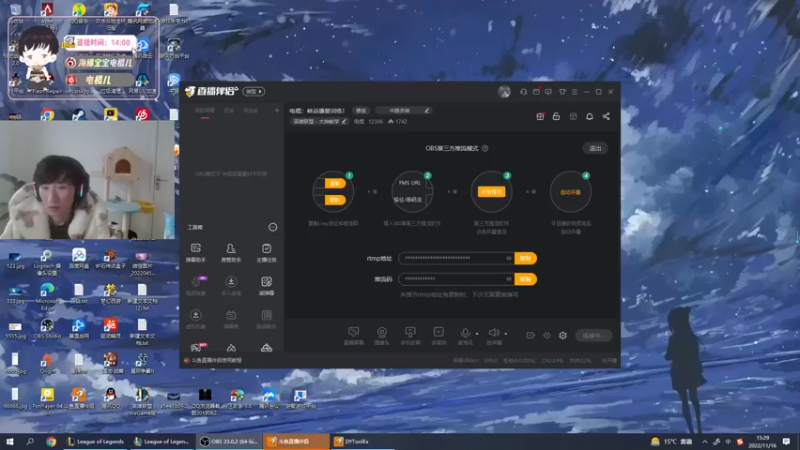Open taskbar search magnifier
The image size is (800, 450).
coord(30,441)
